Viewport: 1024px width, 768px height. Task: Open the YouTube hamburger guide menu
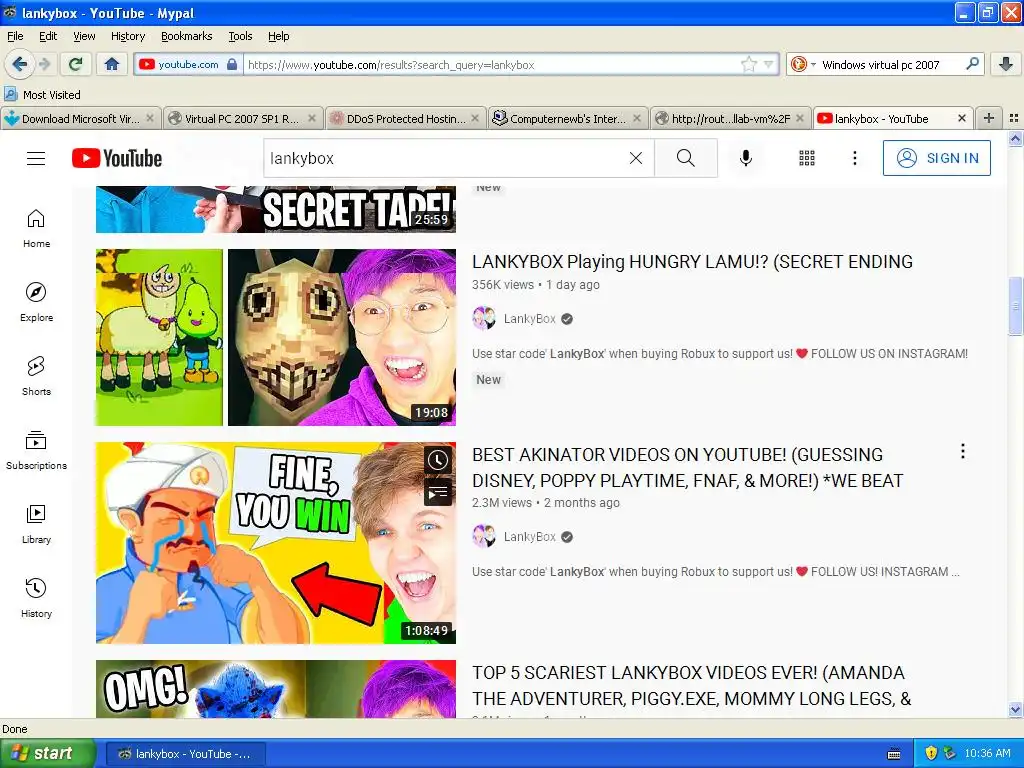click(36, 158)
